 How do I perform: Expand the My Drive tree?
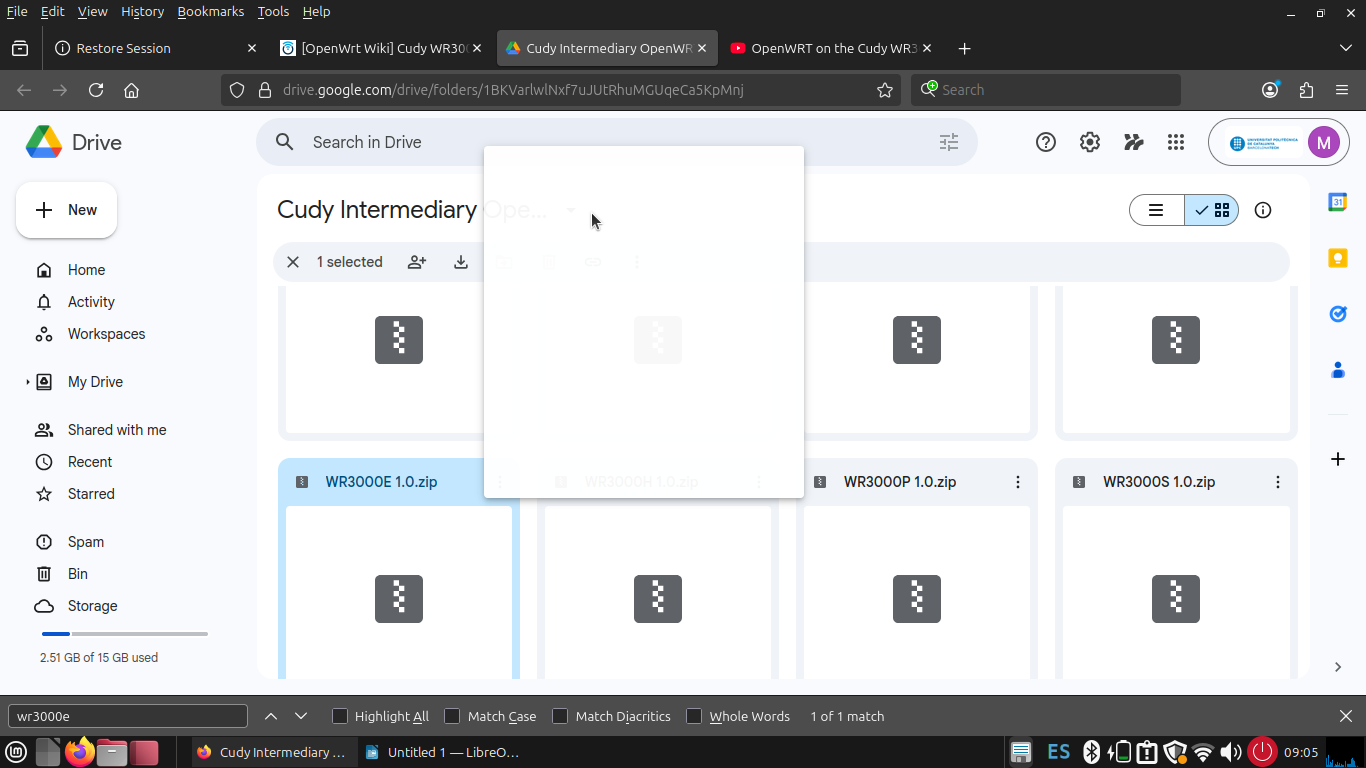[28, 382]
